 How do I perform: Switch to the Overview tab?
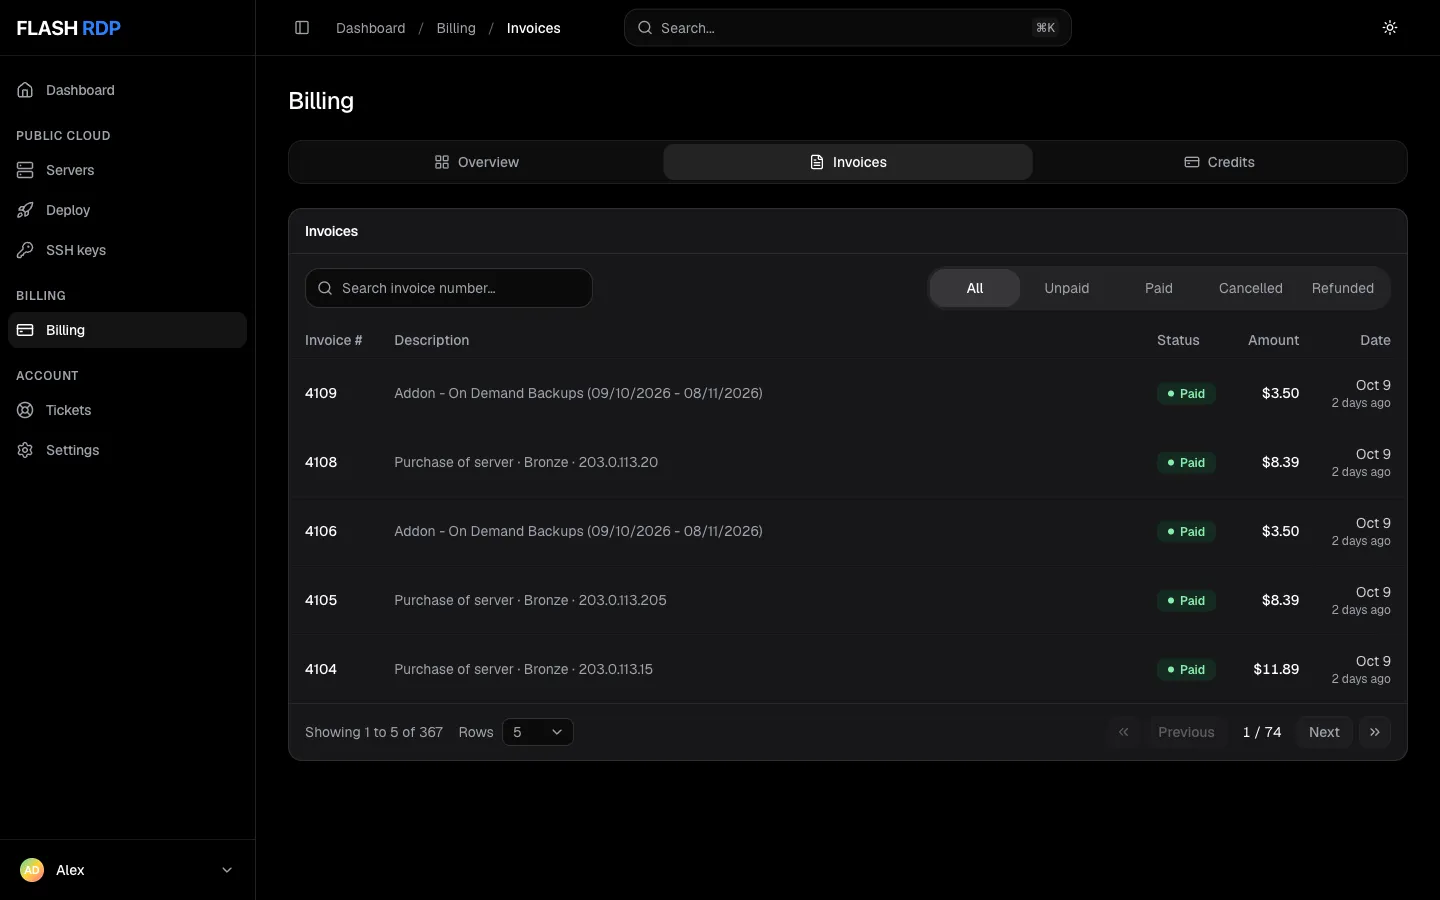[x=477, y=162]
